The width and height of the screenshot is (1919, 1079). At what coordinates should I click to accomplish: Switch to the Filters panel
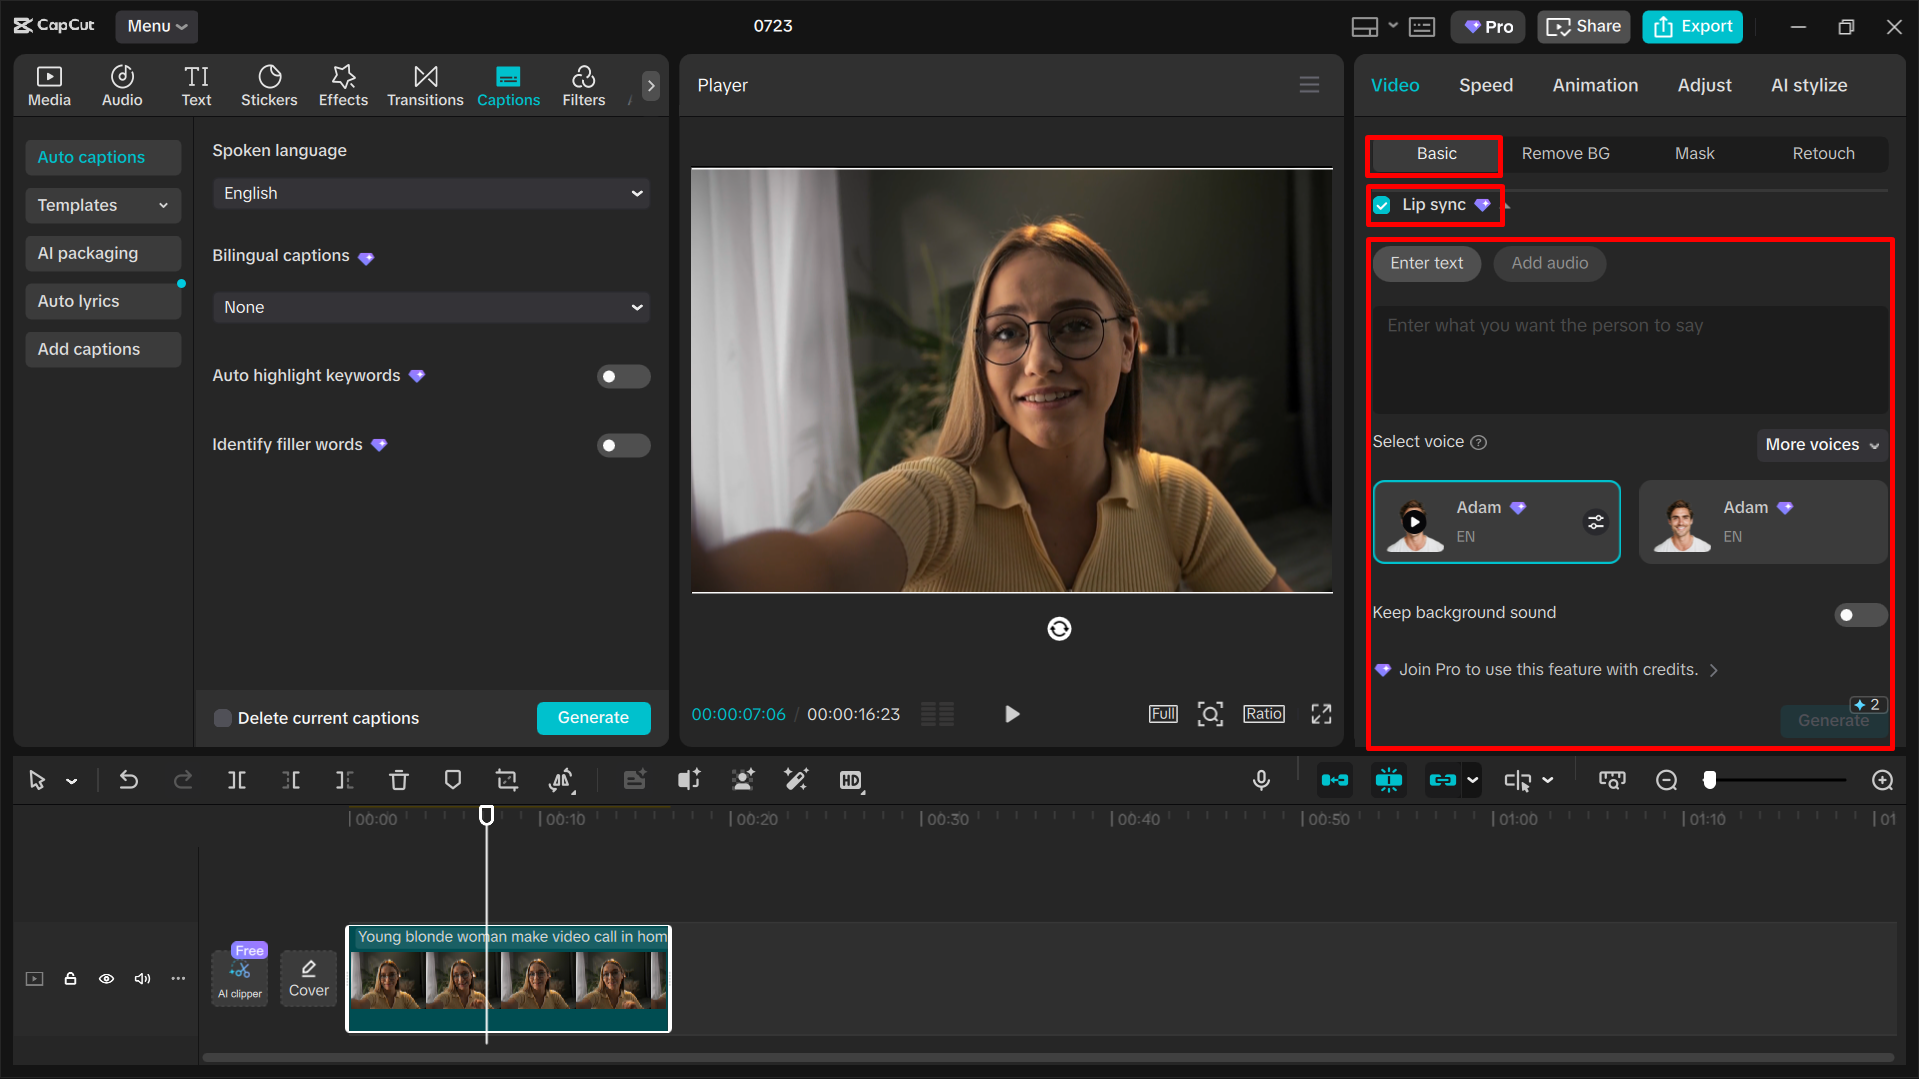[583, 85]
